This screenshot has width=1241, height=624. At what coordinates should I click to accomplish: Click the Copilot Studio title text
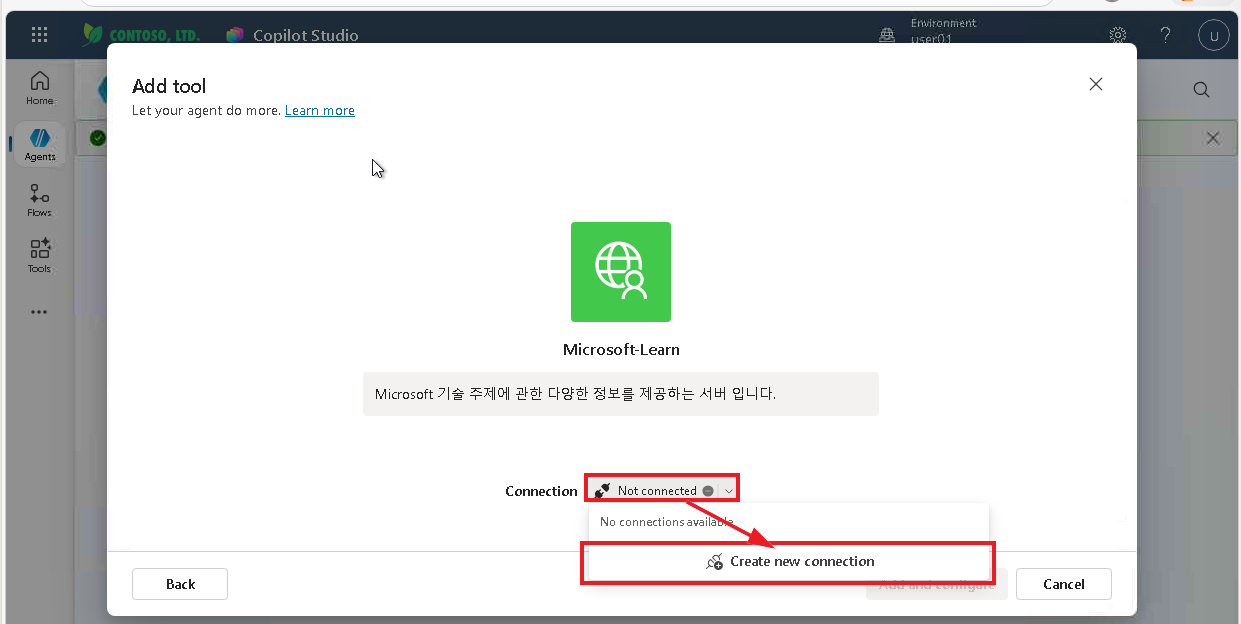pyautogui.click(x=306, y=36)
